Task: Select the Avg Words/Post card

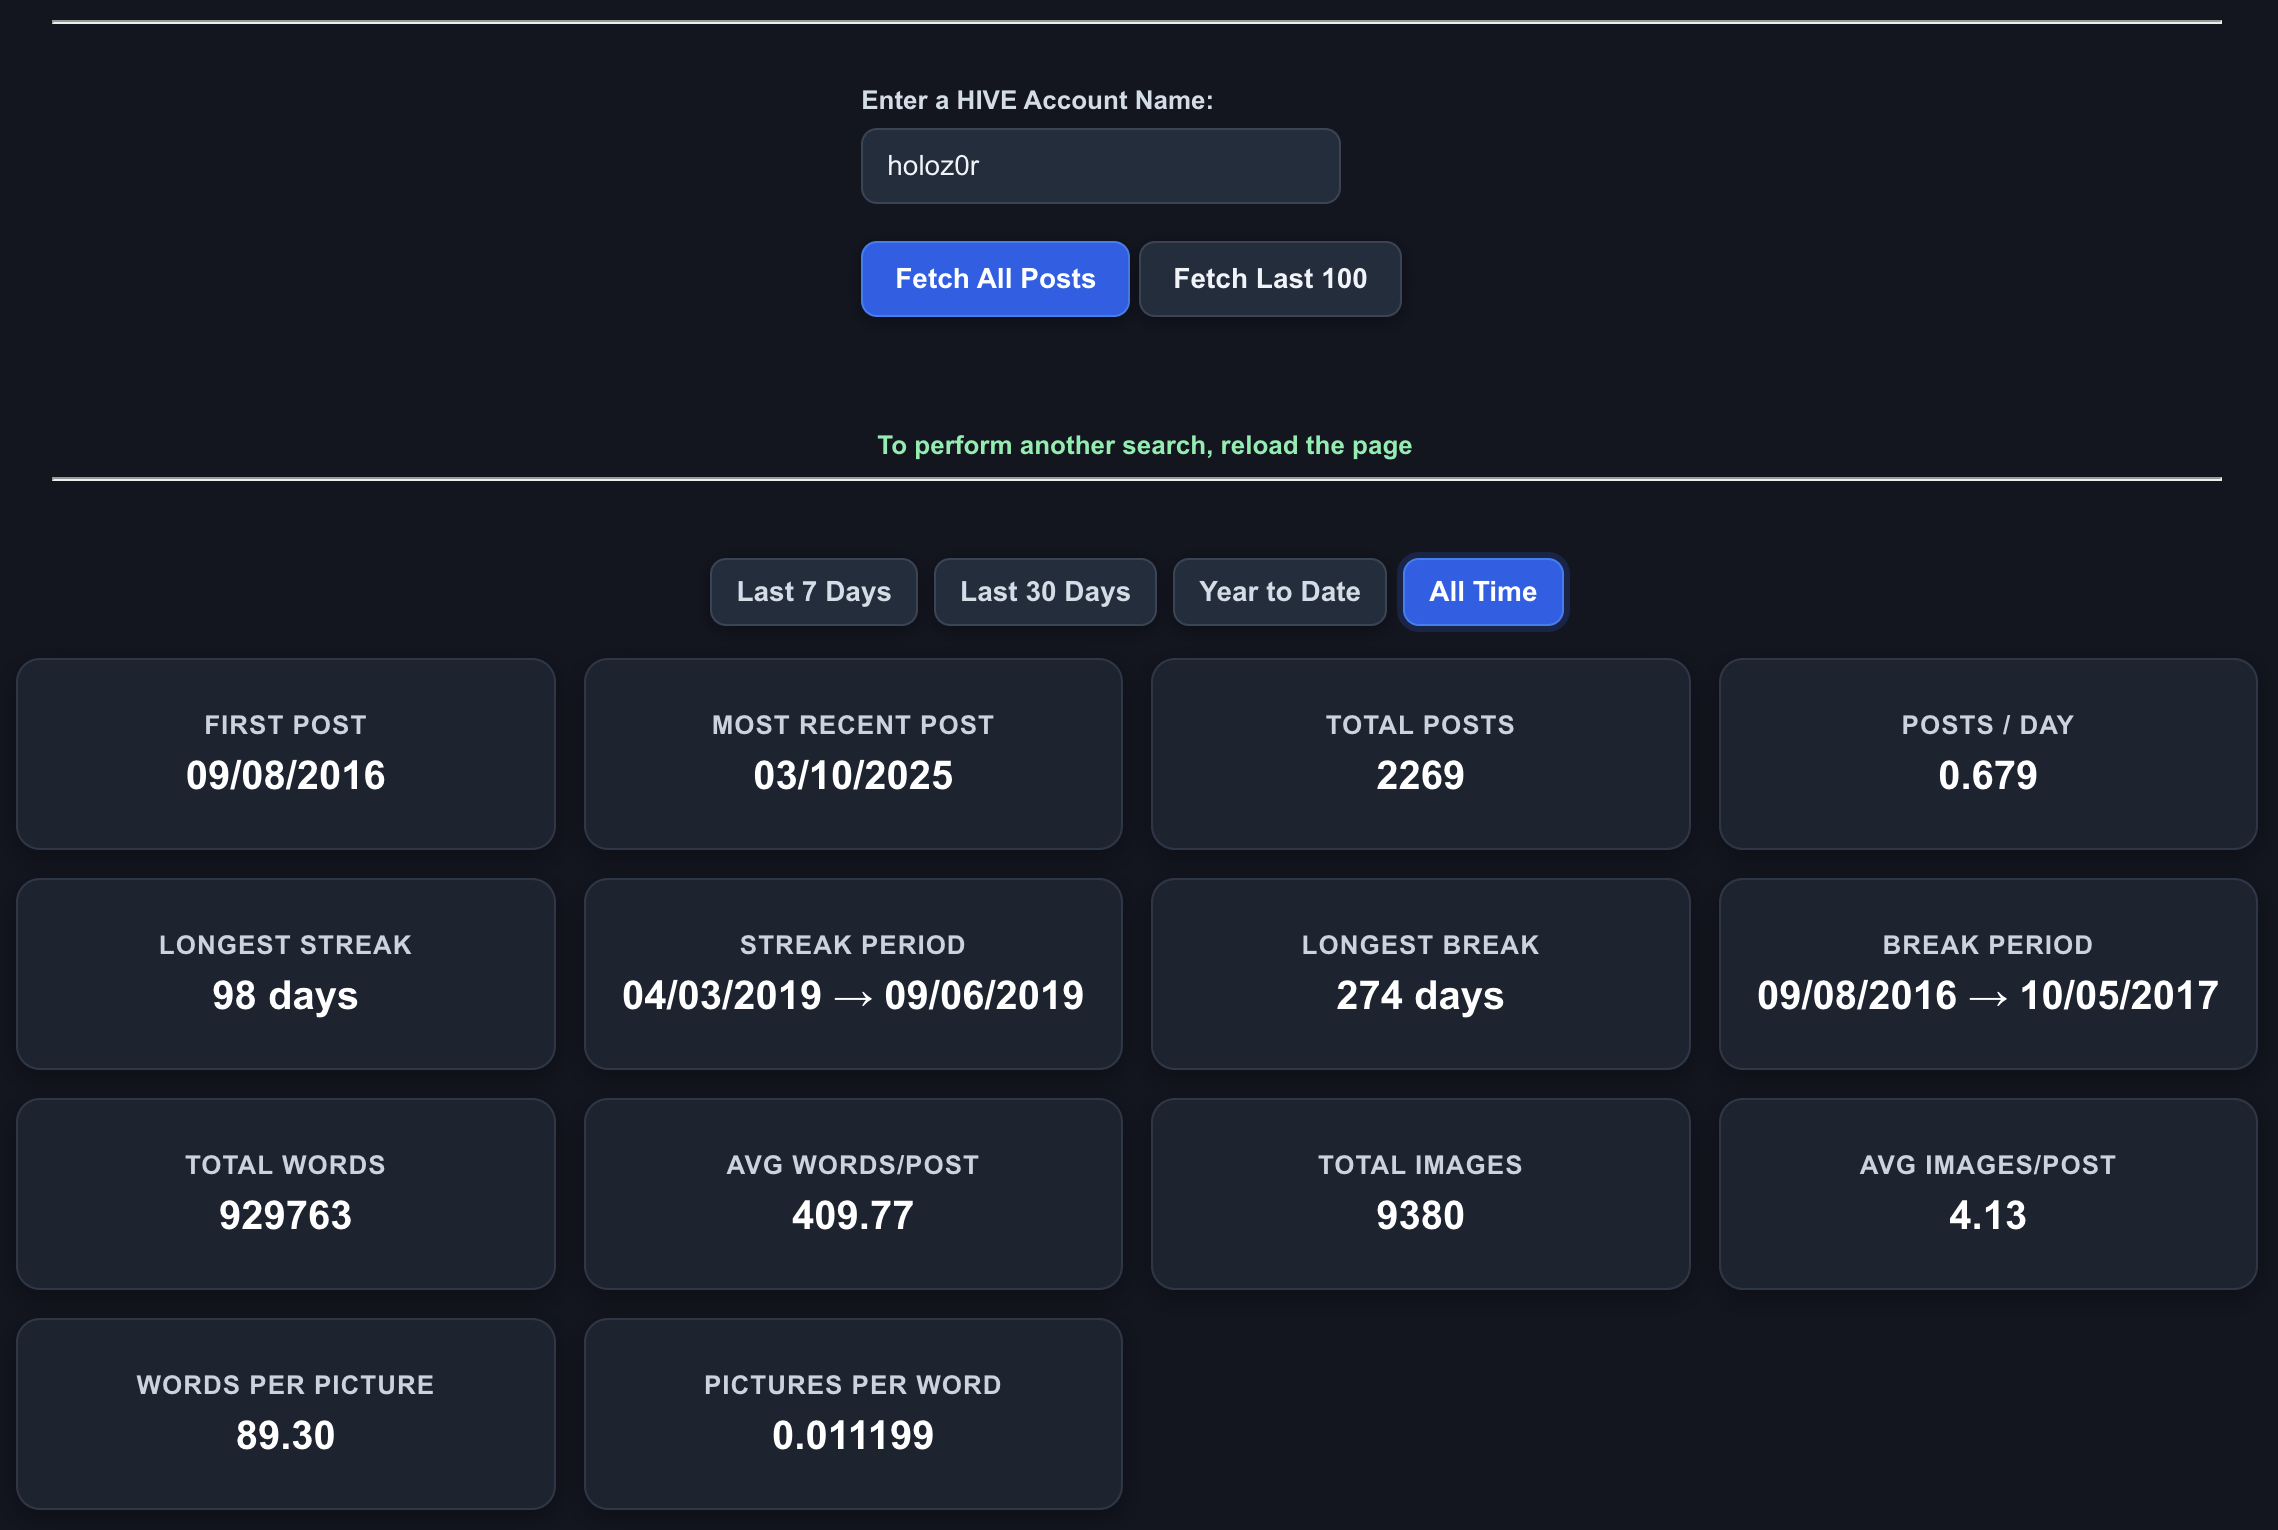Action: point(853,1194)
